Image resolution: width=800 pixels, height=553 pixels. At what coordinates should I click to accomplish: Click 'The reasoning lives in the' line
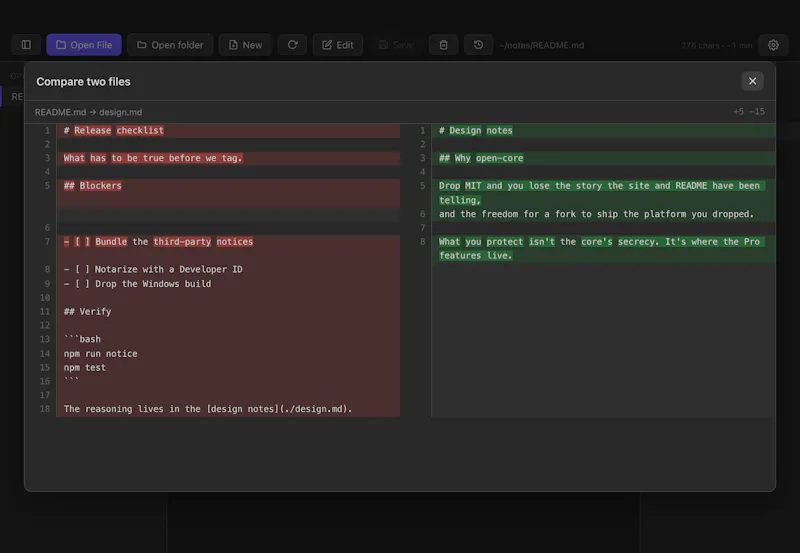click(228, 409)
